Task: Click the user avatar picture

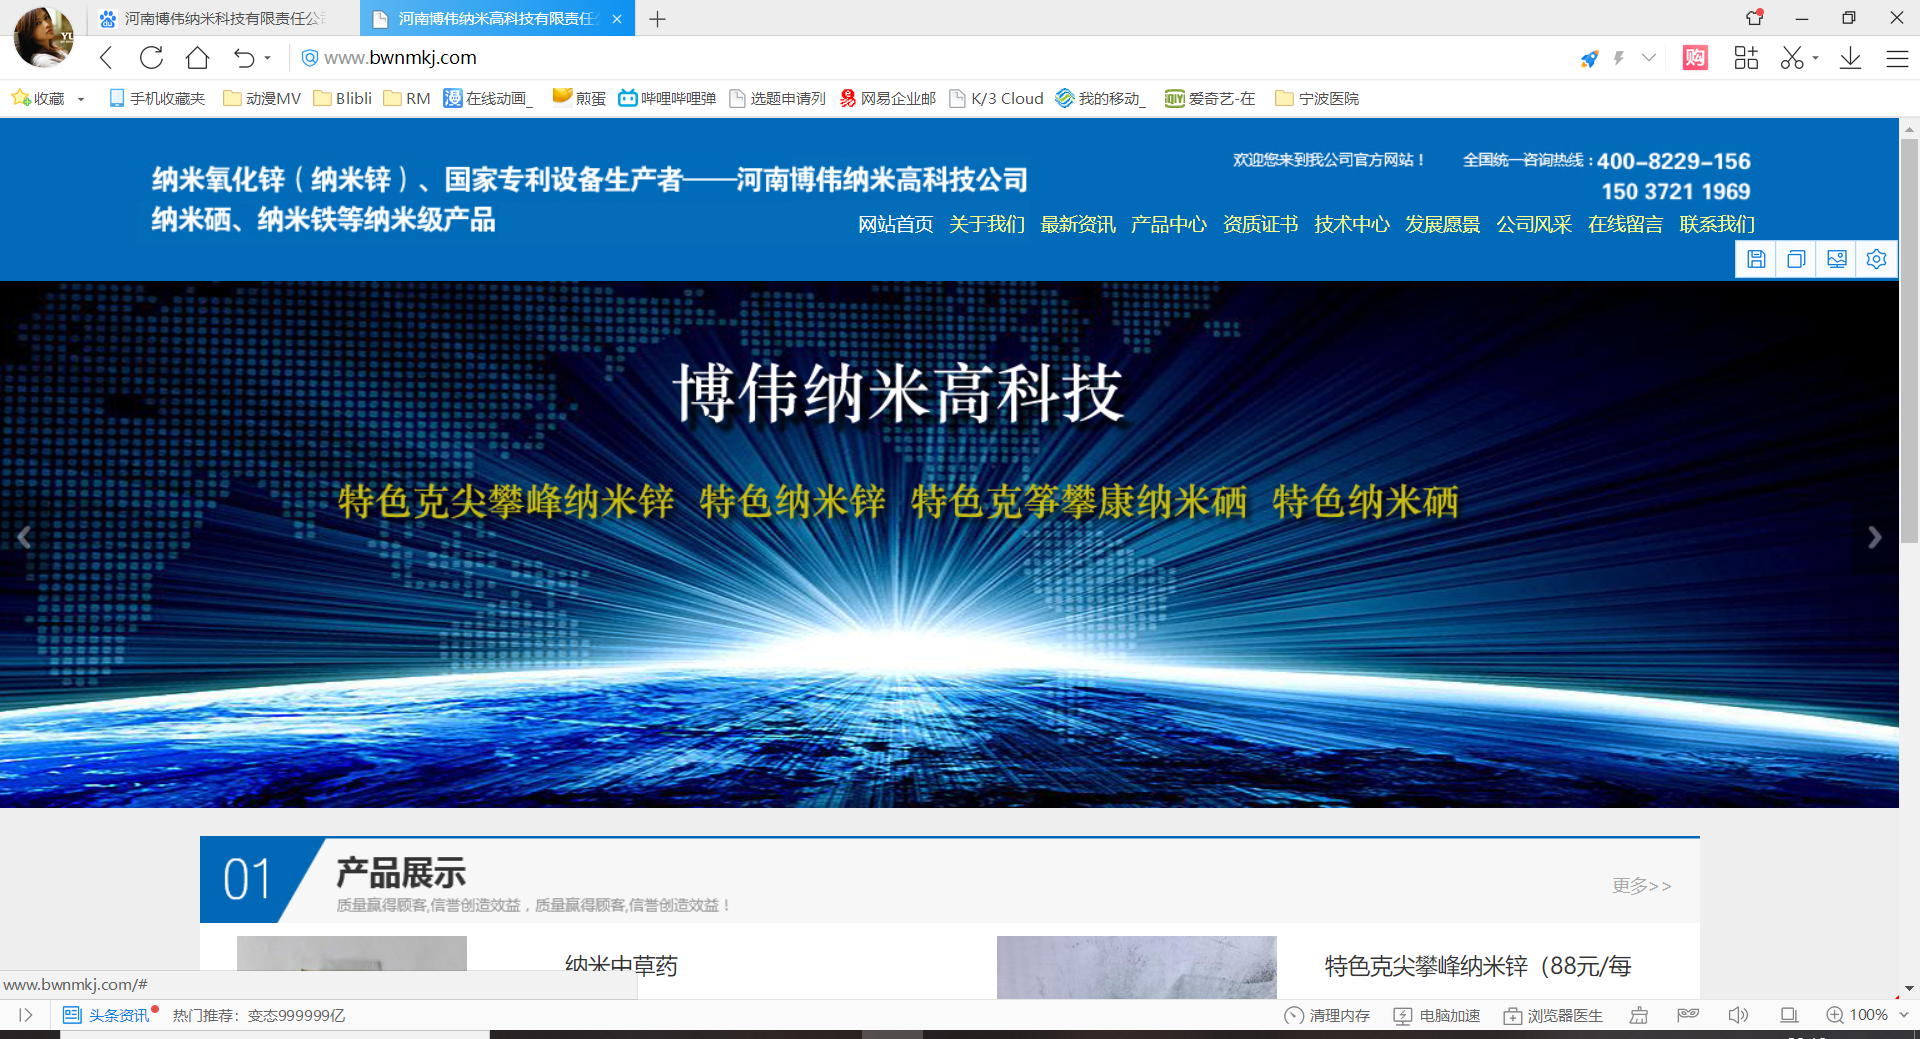Action: (44, 37)
